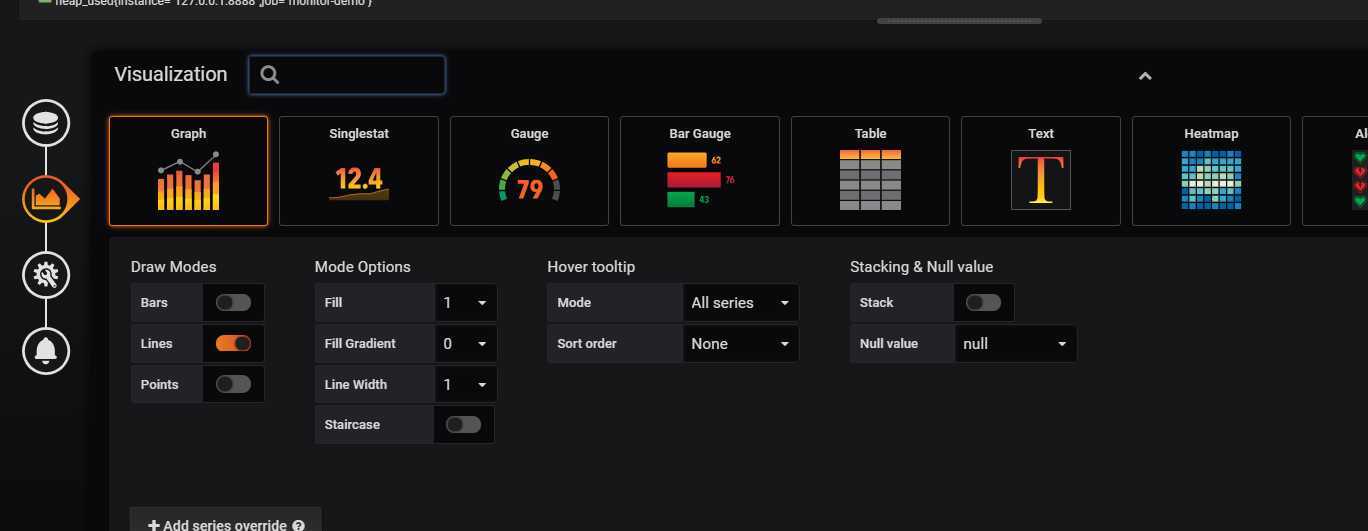
Task: Choose the Bar Gauge visualization
Action: tap(700, 171)
